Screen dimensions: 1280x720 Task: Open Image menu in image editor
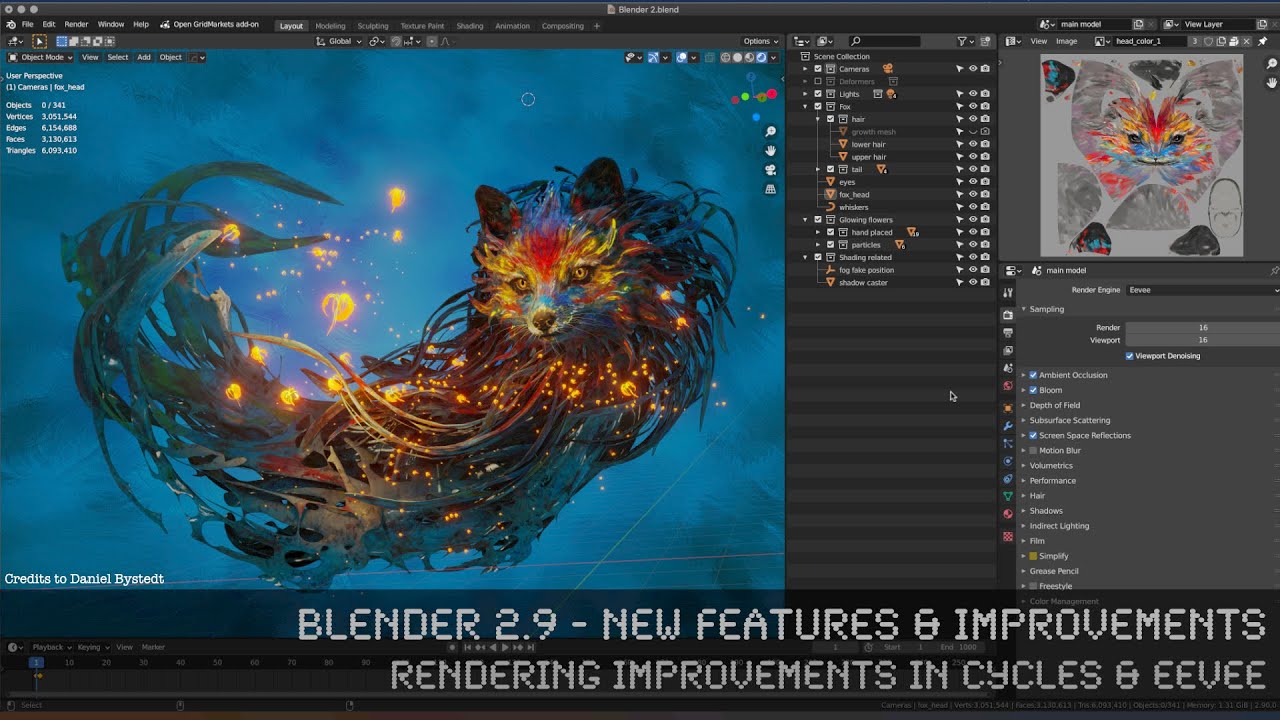[x=1067, y=41]
